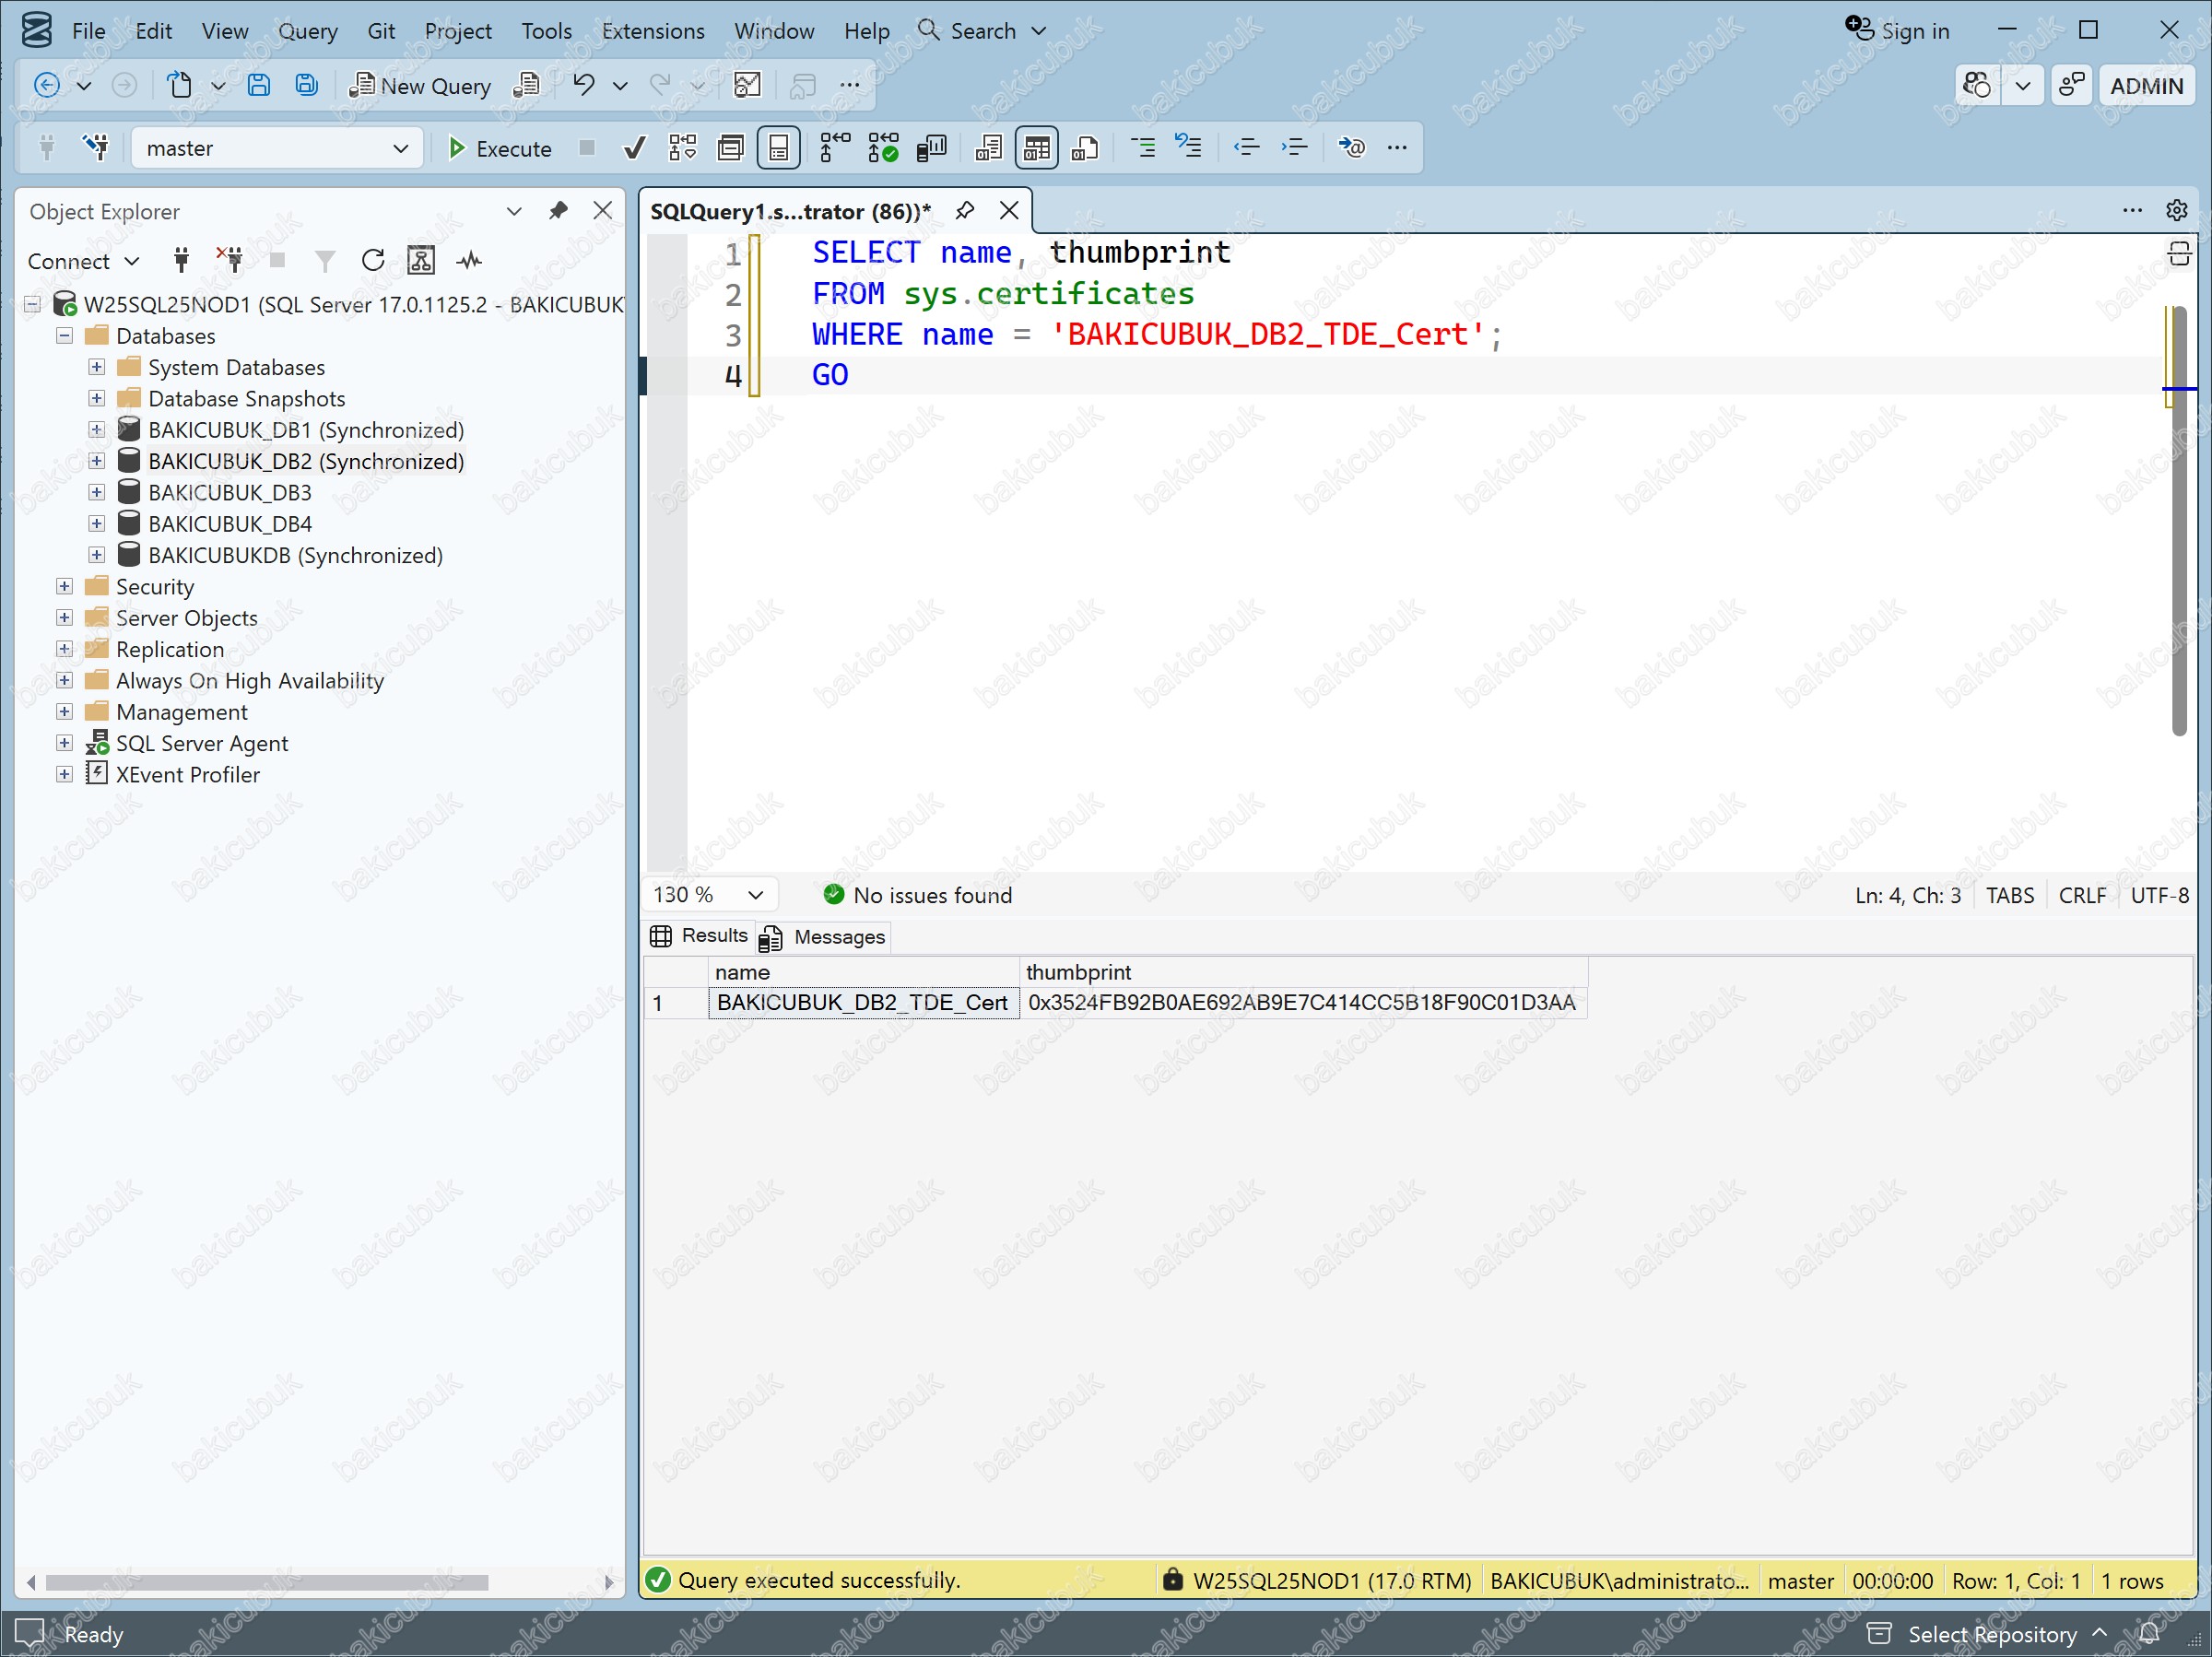Click the notifications bell in status bar
This screenshot has height=1657, width=2212.
[x=2149, y=1634]
